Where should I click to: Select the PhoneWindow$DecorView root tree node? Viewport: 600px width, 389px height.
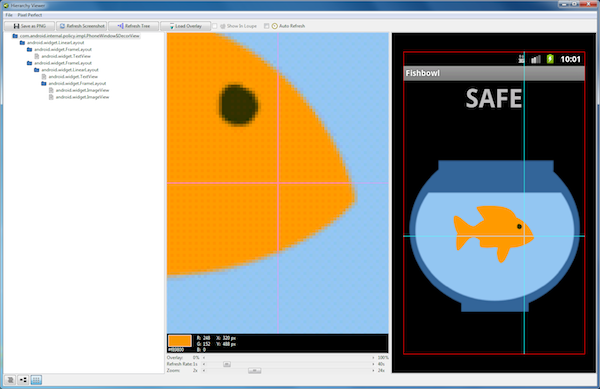(76, 36)
